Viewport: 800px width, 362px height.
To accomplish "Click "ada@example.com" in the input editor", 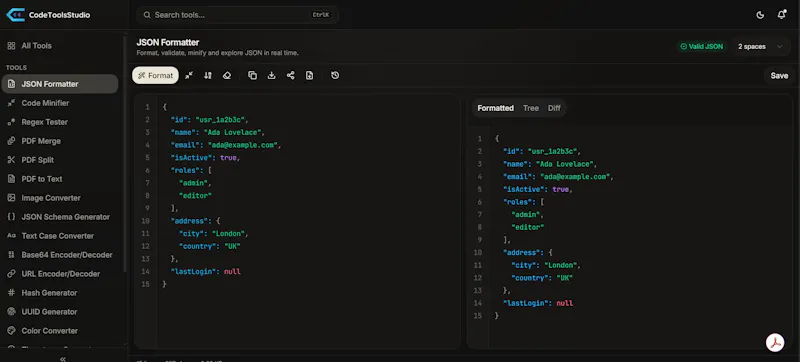I will [x=242, y=145].
